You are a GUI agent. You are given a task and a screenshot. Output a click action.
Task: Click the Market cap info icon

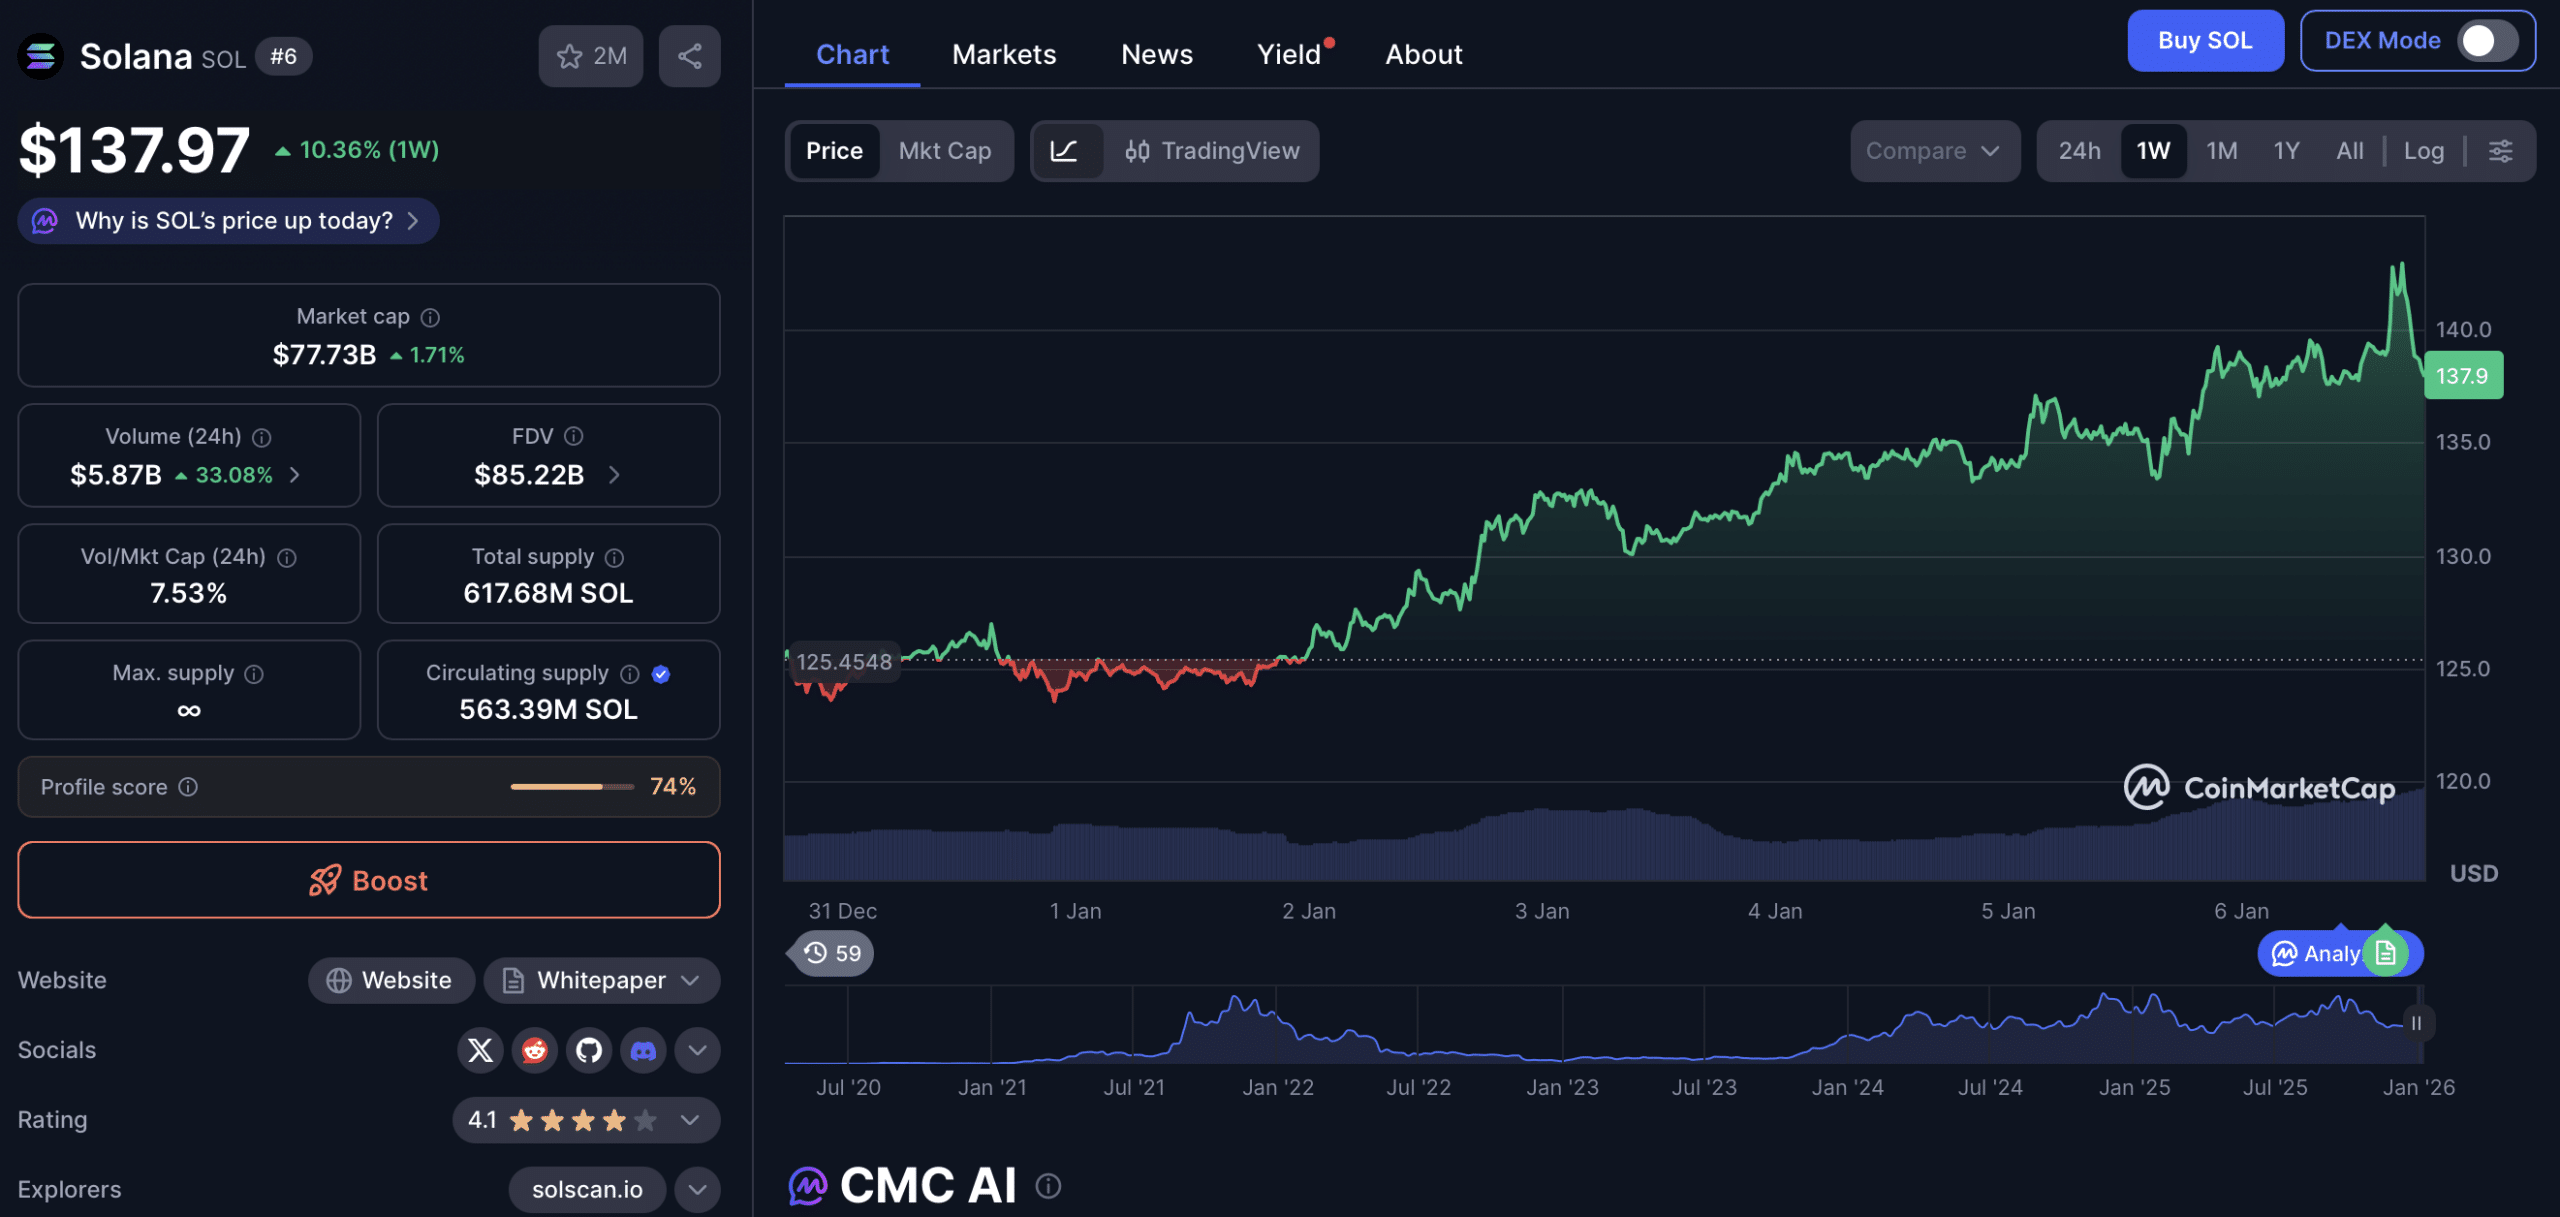coord(430,317)
